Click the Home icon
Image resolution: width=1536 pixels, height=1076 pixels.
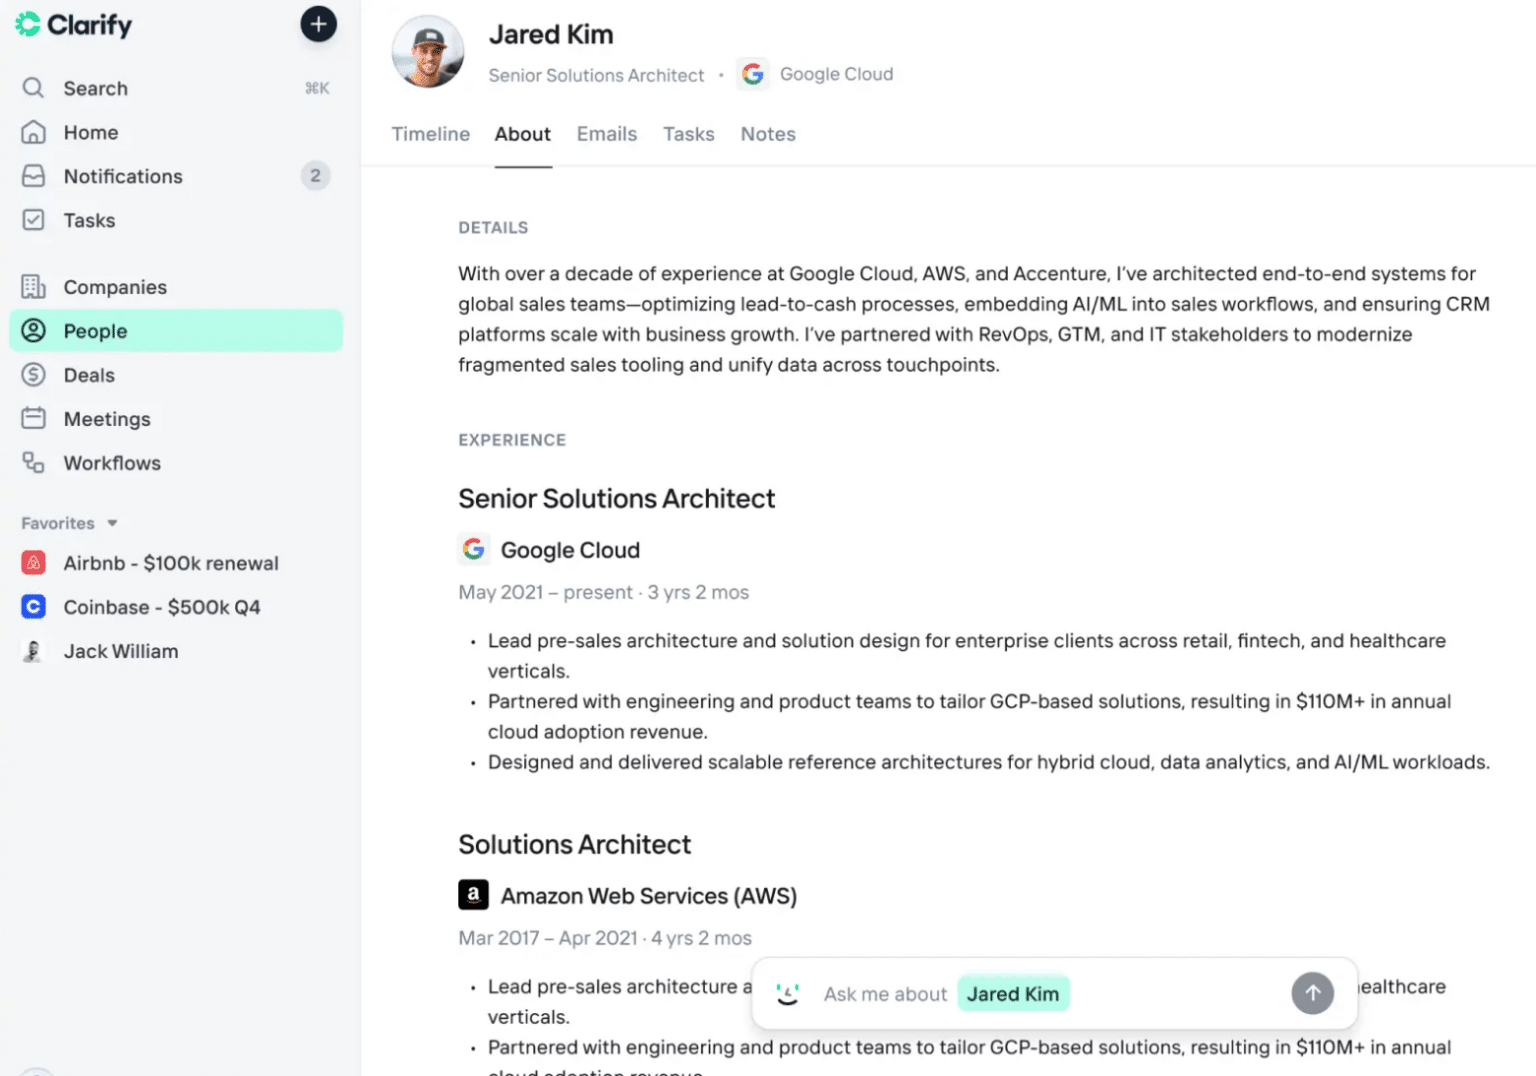(x=33, y=132)
